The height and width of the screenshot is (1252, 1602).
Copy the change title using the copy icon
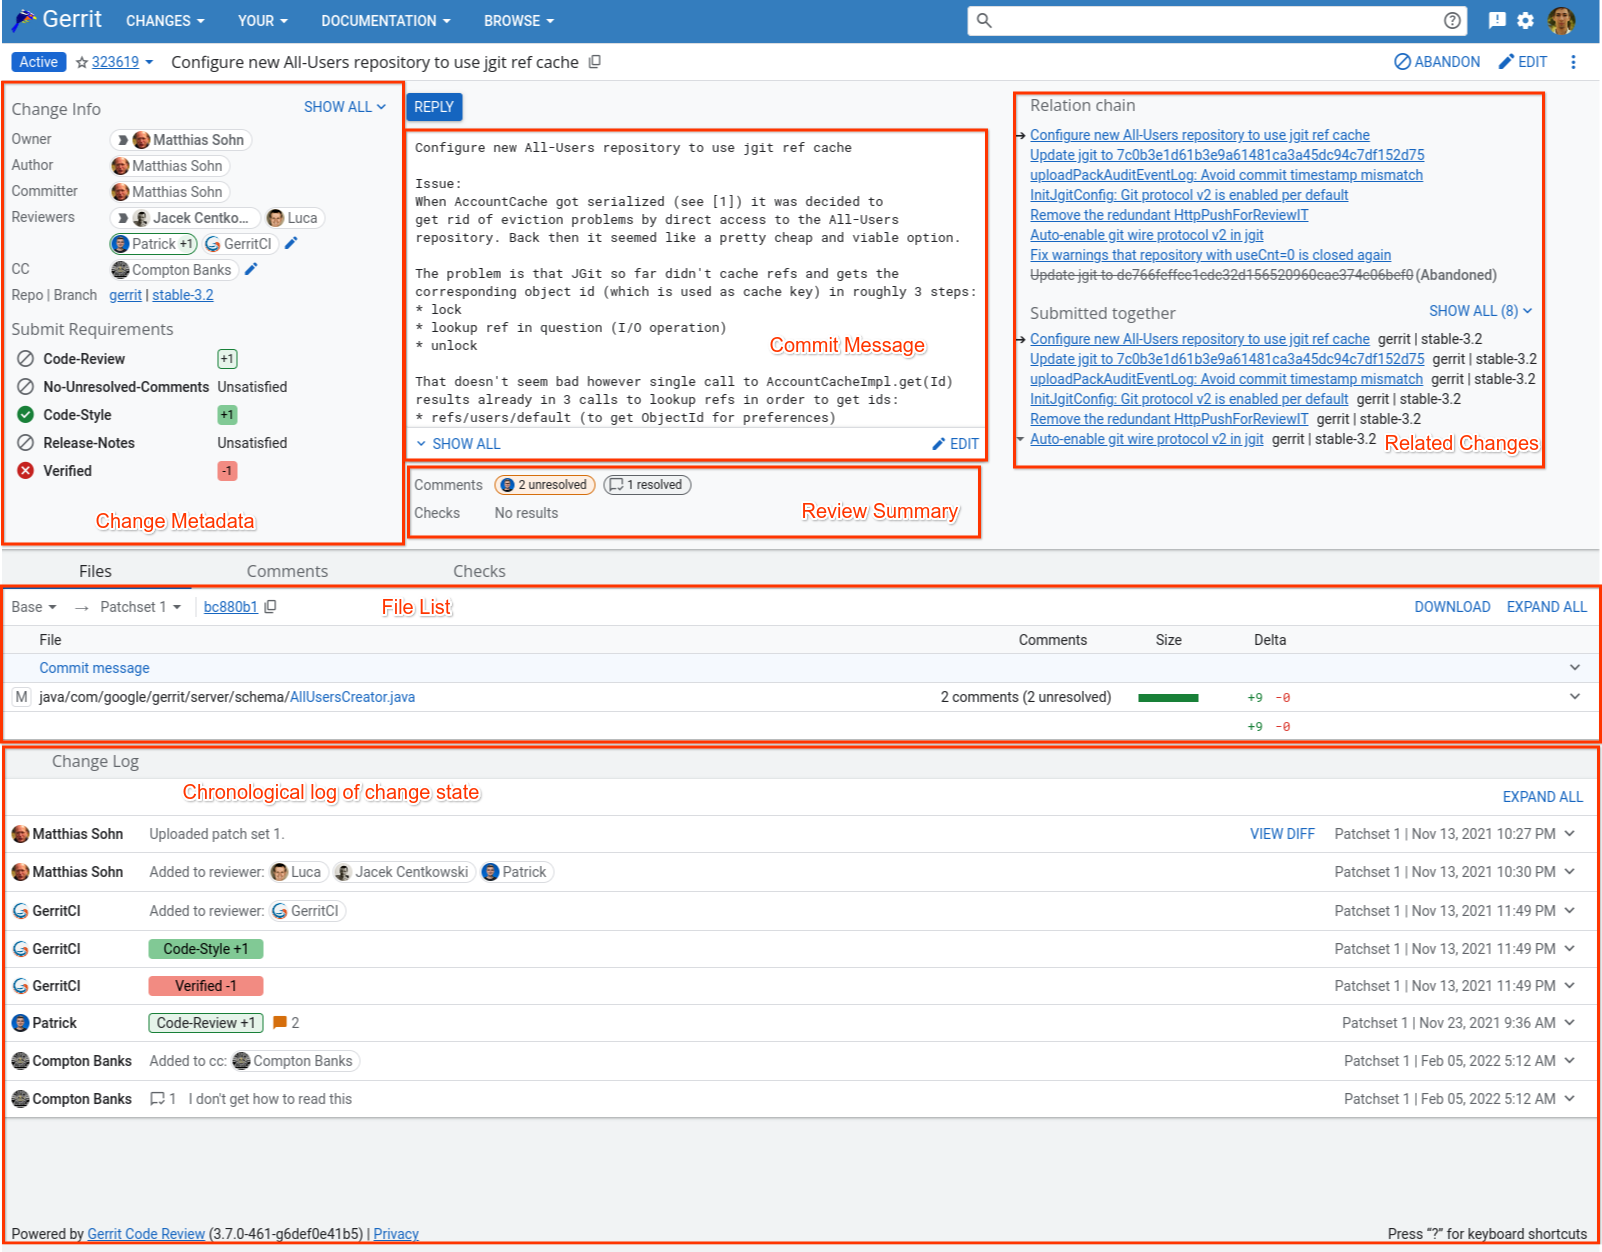pos(595,62)
